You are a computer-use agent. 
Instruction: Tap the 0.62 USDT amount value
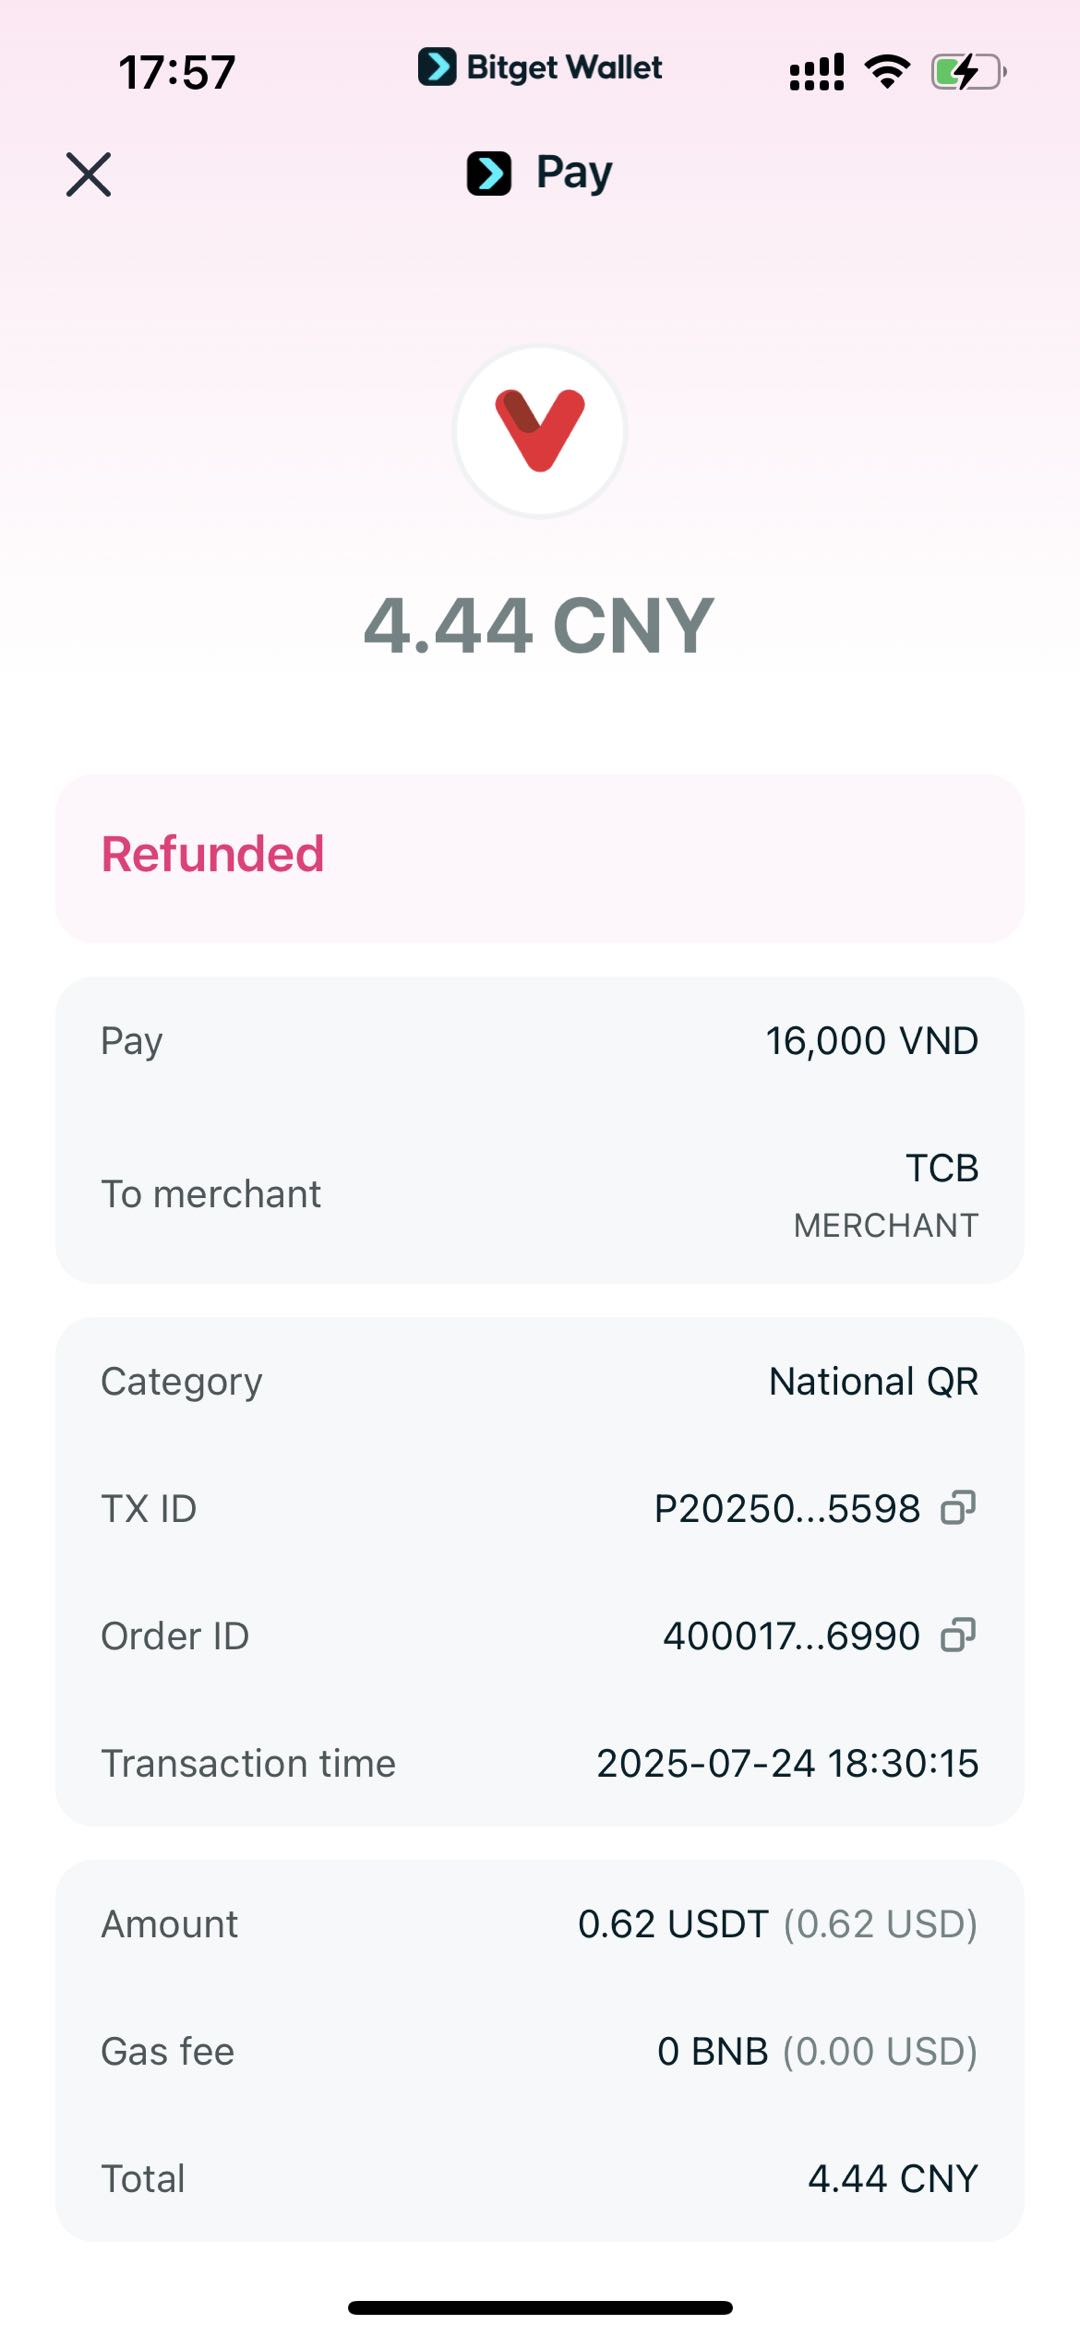(673, 1924)
